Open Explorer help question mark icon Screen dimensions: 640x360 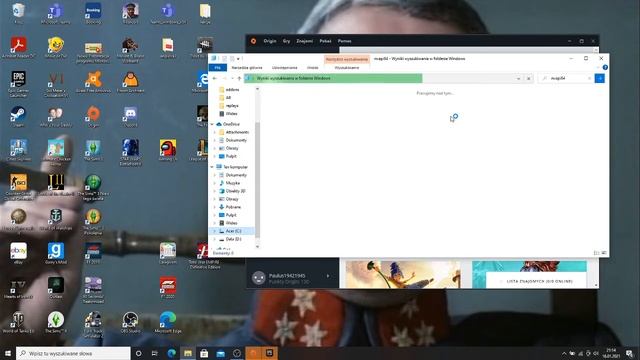[605, 67]
